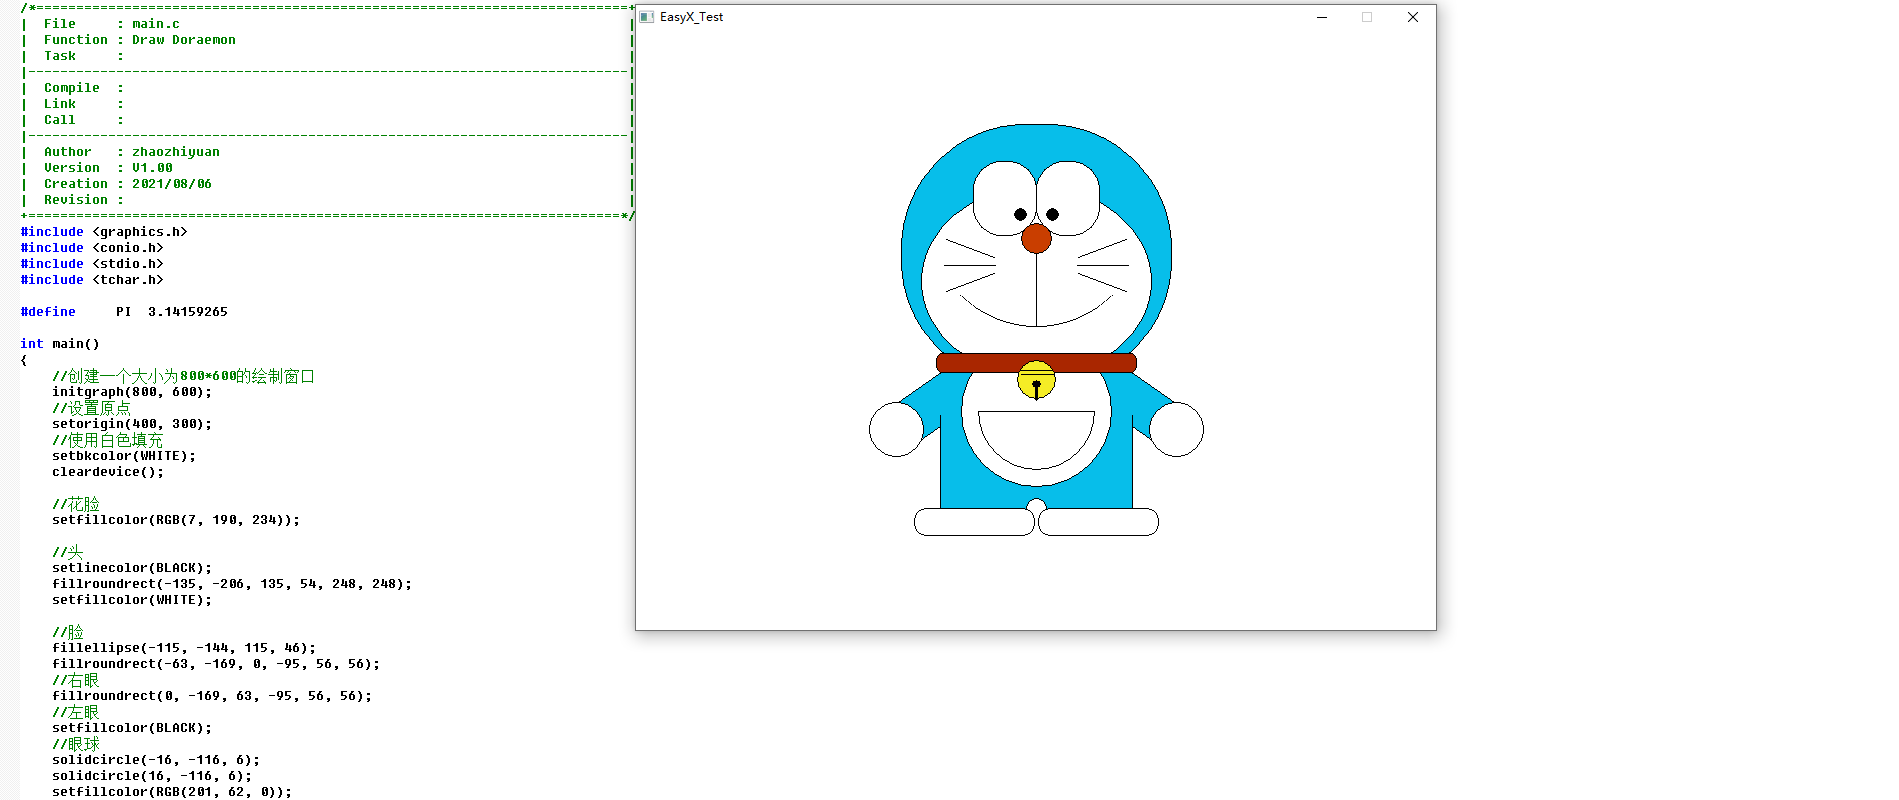Click the disabled maximize button of EasyX_Test

click(x=1367, y=17)
